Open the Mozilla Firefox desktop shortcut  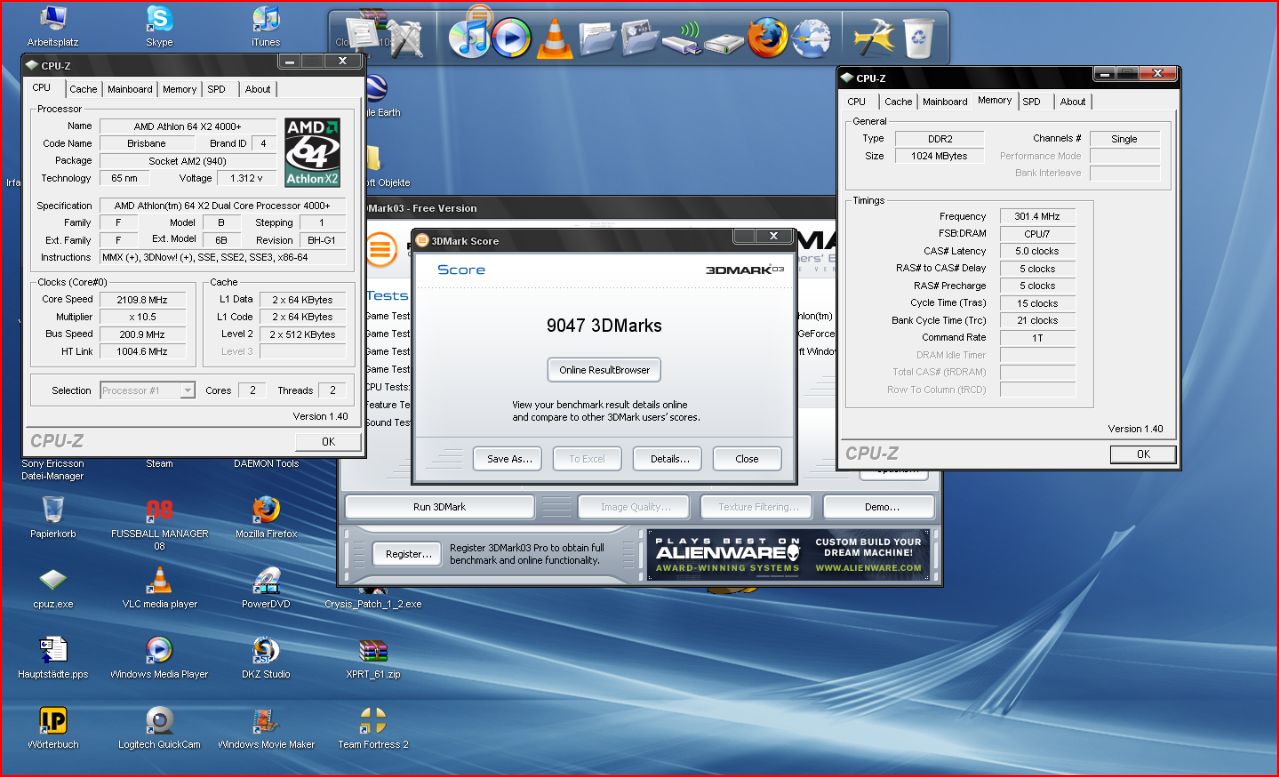click(x=266, y=517)
